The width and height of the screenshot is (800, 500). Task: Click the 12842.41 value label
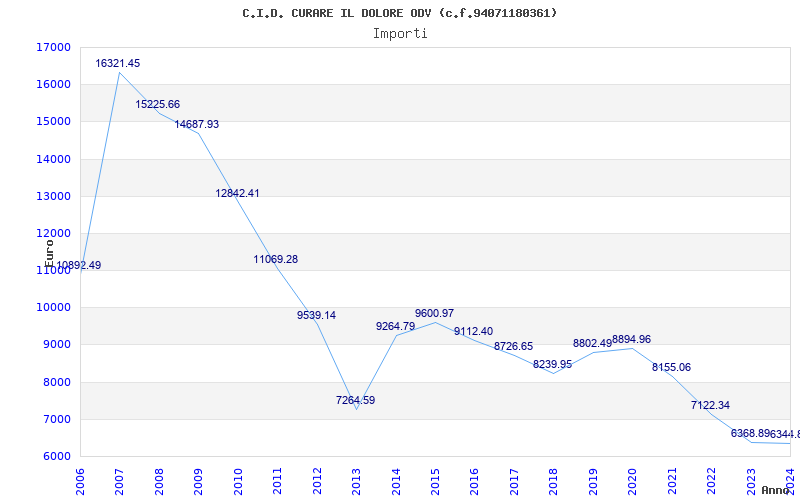tap(237, 193)
